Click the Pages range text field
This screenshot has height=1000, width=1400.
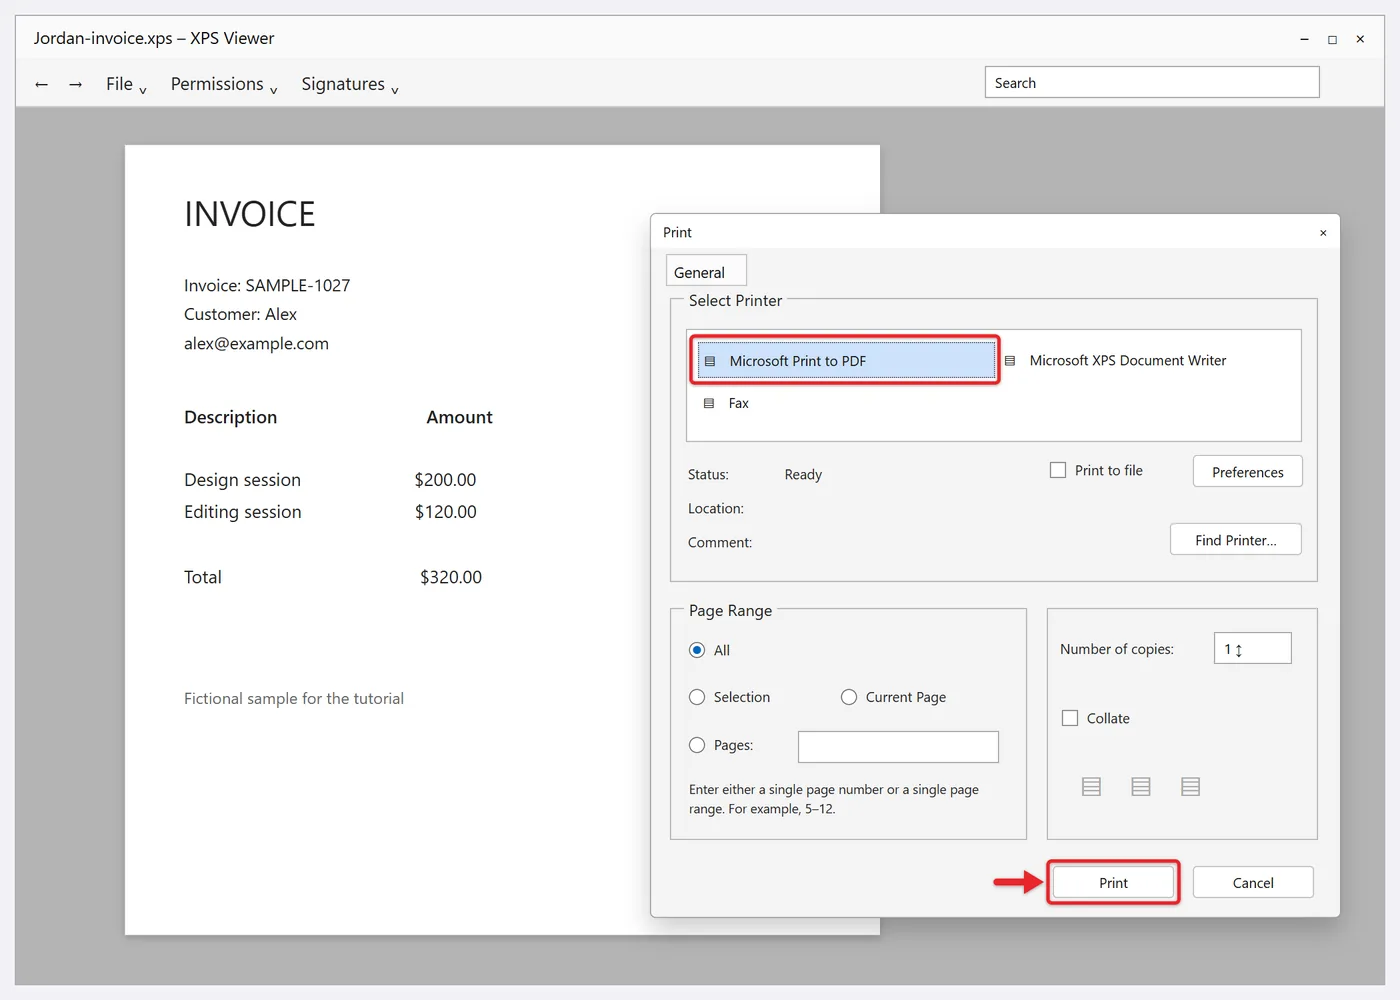point(898,746)
